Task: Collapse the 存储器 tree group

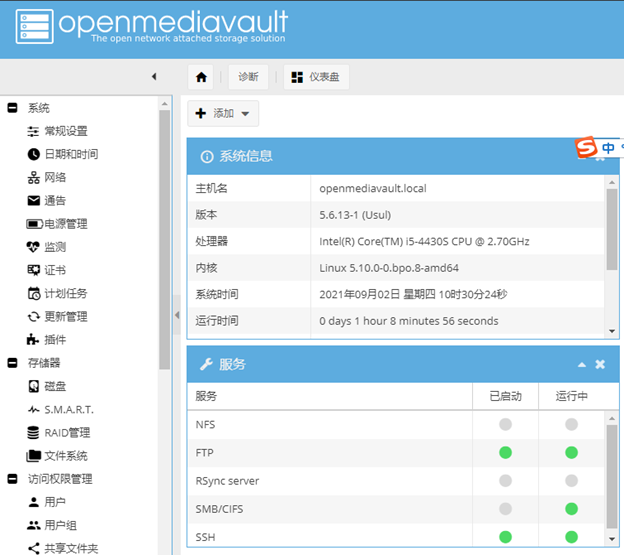Action: [12, 363]
